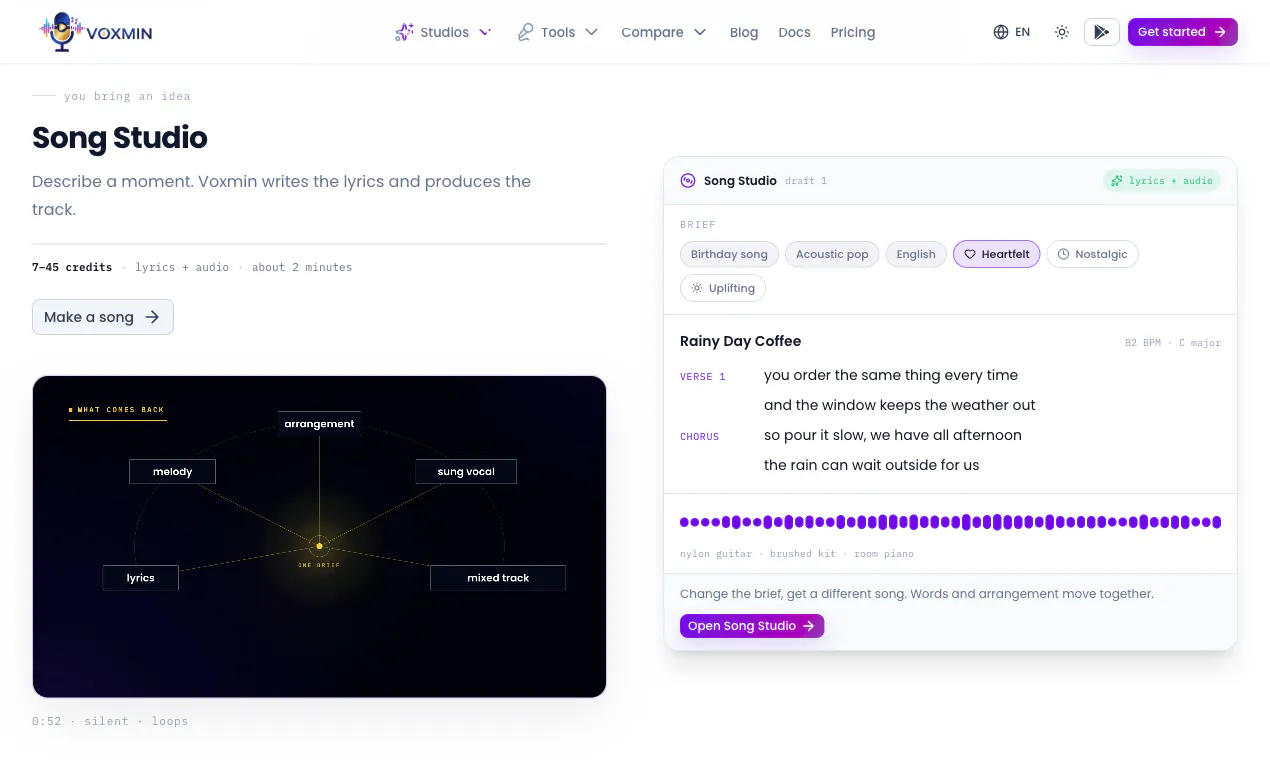
Task: Click the sun icon on Uplifting chip
Action: [x=697, y=288]
